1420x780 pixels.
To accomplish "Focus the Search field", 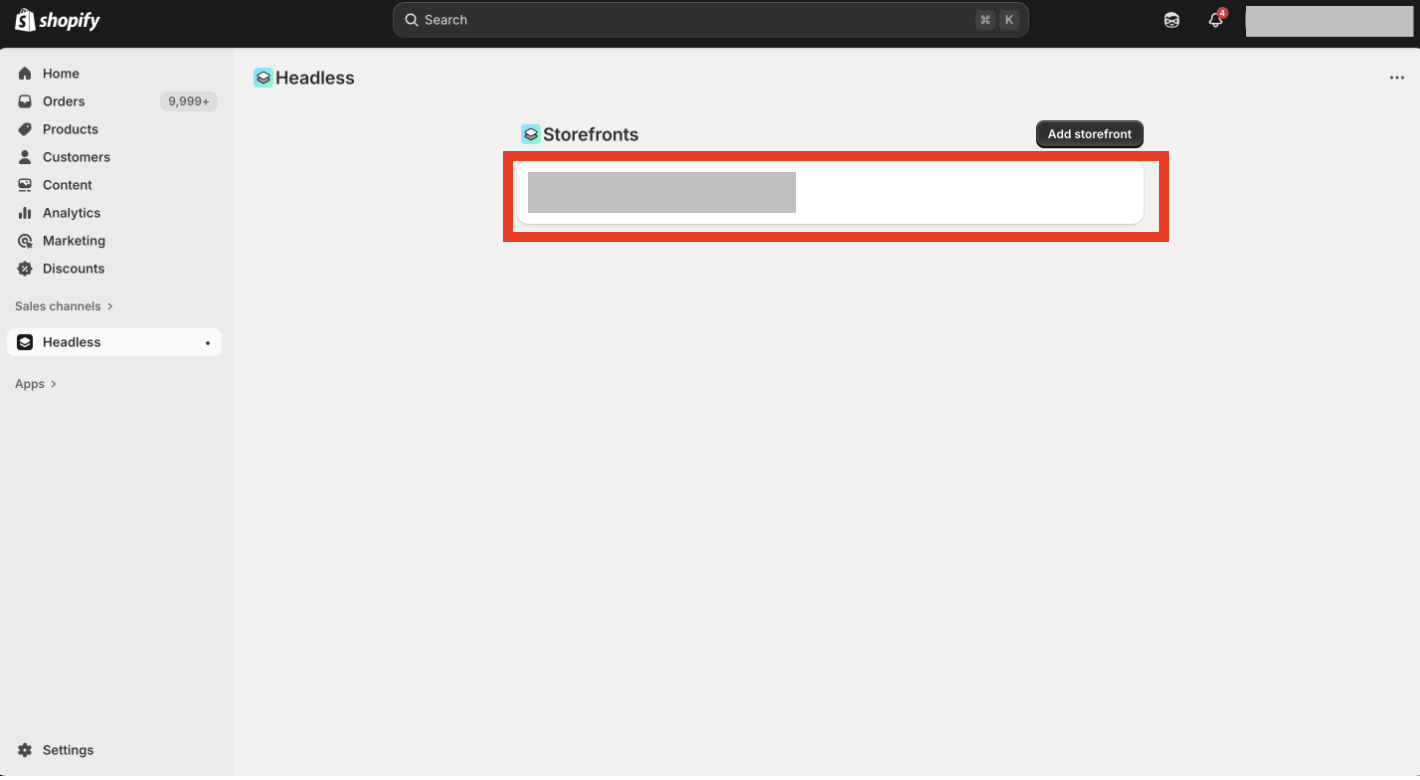I will [x=711, y=20].
